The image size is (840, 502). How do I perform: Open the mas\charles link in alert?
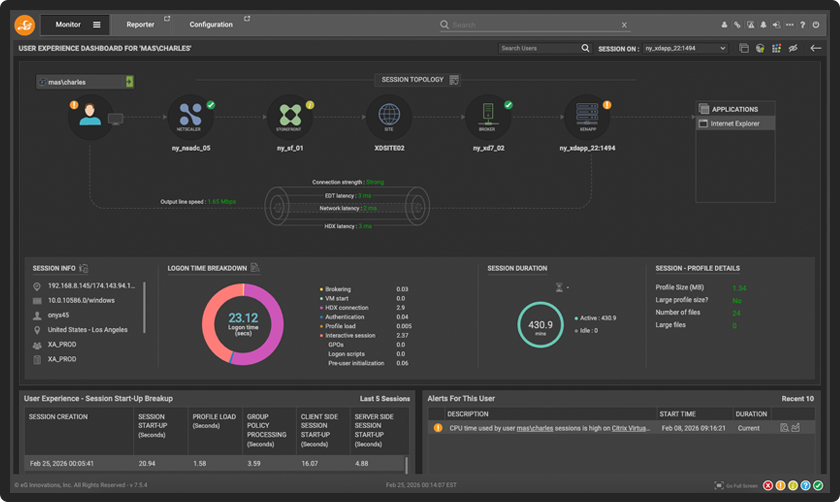(535, 428)
